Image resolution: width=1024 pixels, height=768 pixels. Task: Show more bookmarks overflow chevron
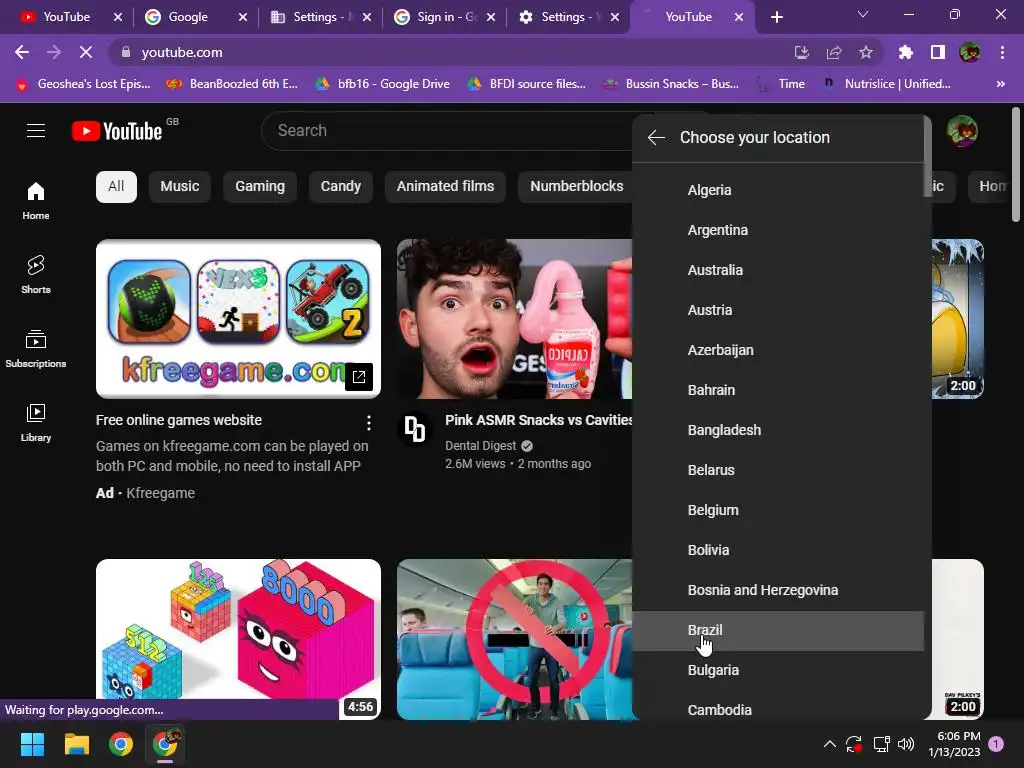pos(1001,84)
